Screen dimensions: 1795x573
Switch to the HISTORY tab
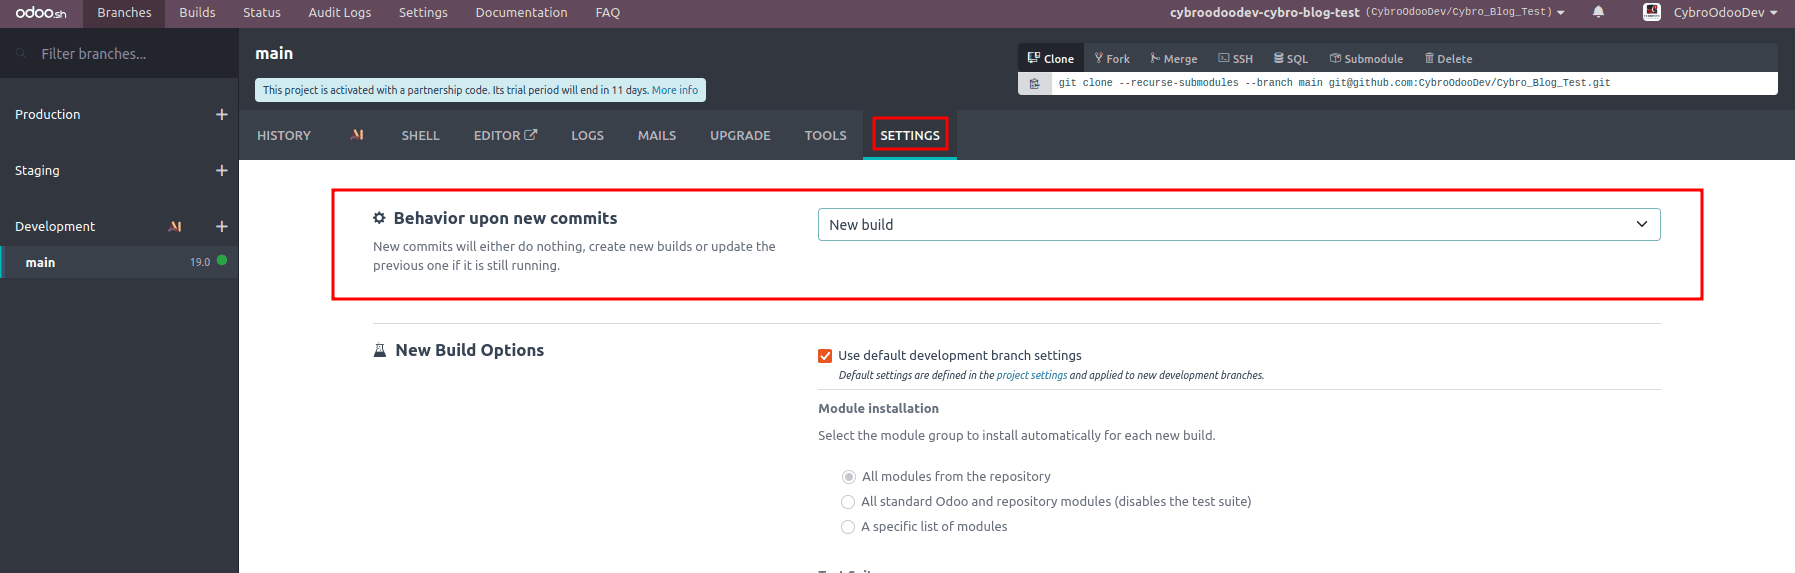click(x=284, y=135)
